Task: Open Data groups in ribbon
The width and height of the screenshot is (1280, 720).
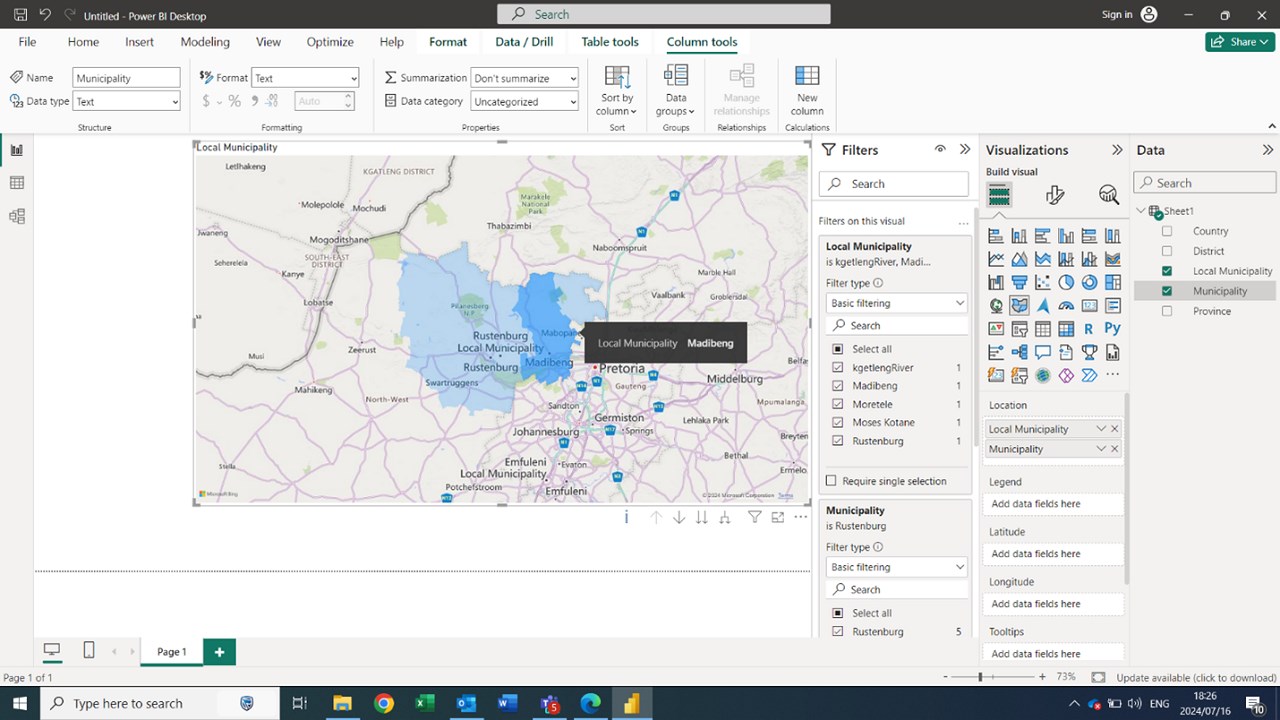Action: click(x=676, y=90)
